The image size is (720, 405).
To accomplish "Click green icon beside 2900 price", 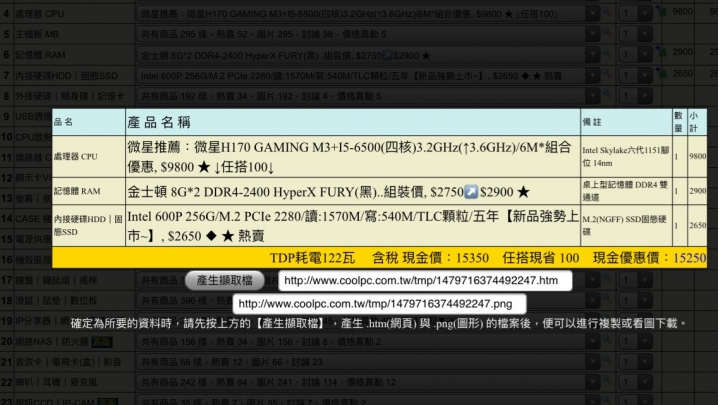I will [662, 52].
